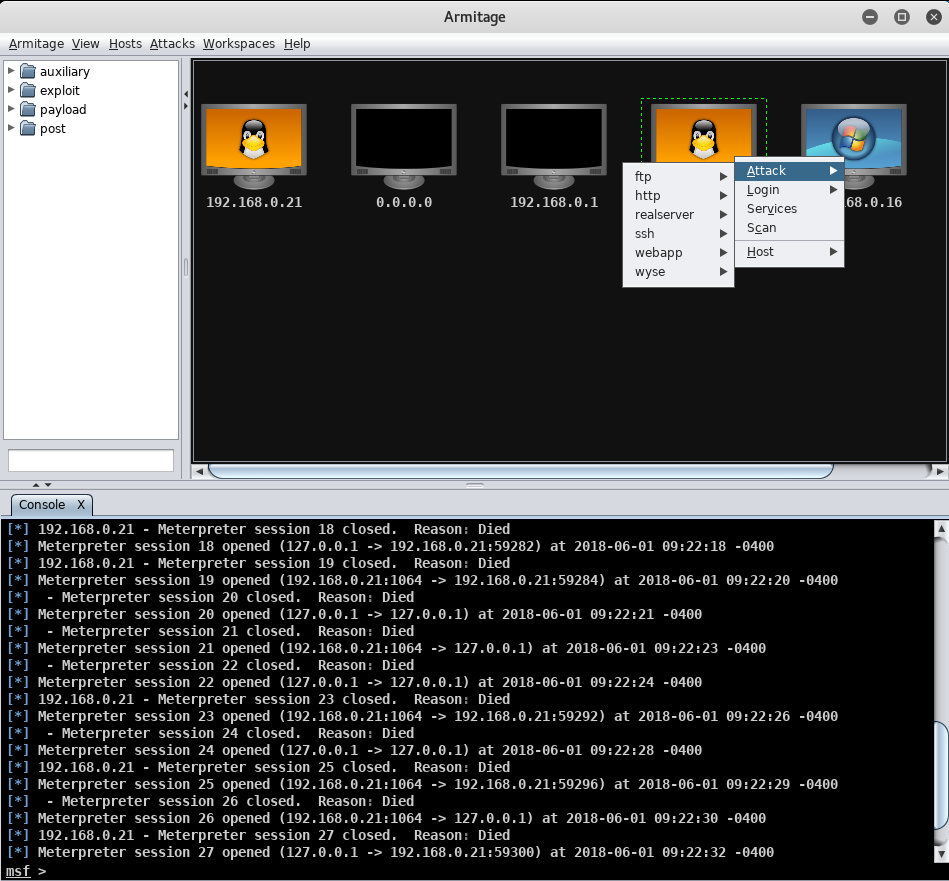Screen dimensions: 949x881
Task: Click the down arrow on the horizontal divider
Action: click(48, 485)
